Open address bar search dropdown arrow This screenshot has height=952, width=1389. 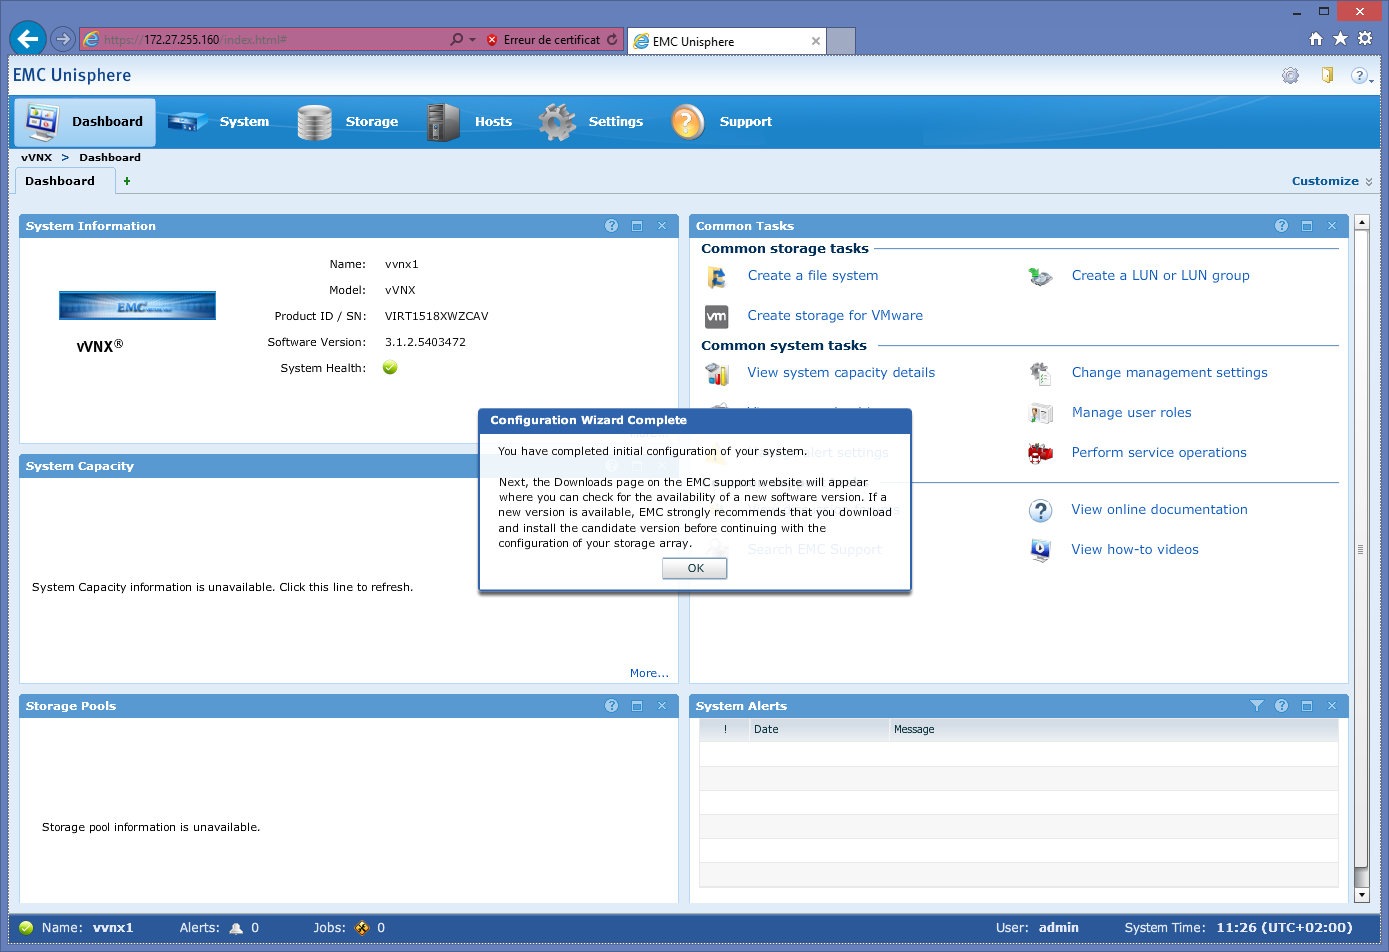click(472, 40)
